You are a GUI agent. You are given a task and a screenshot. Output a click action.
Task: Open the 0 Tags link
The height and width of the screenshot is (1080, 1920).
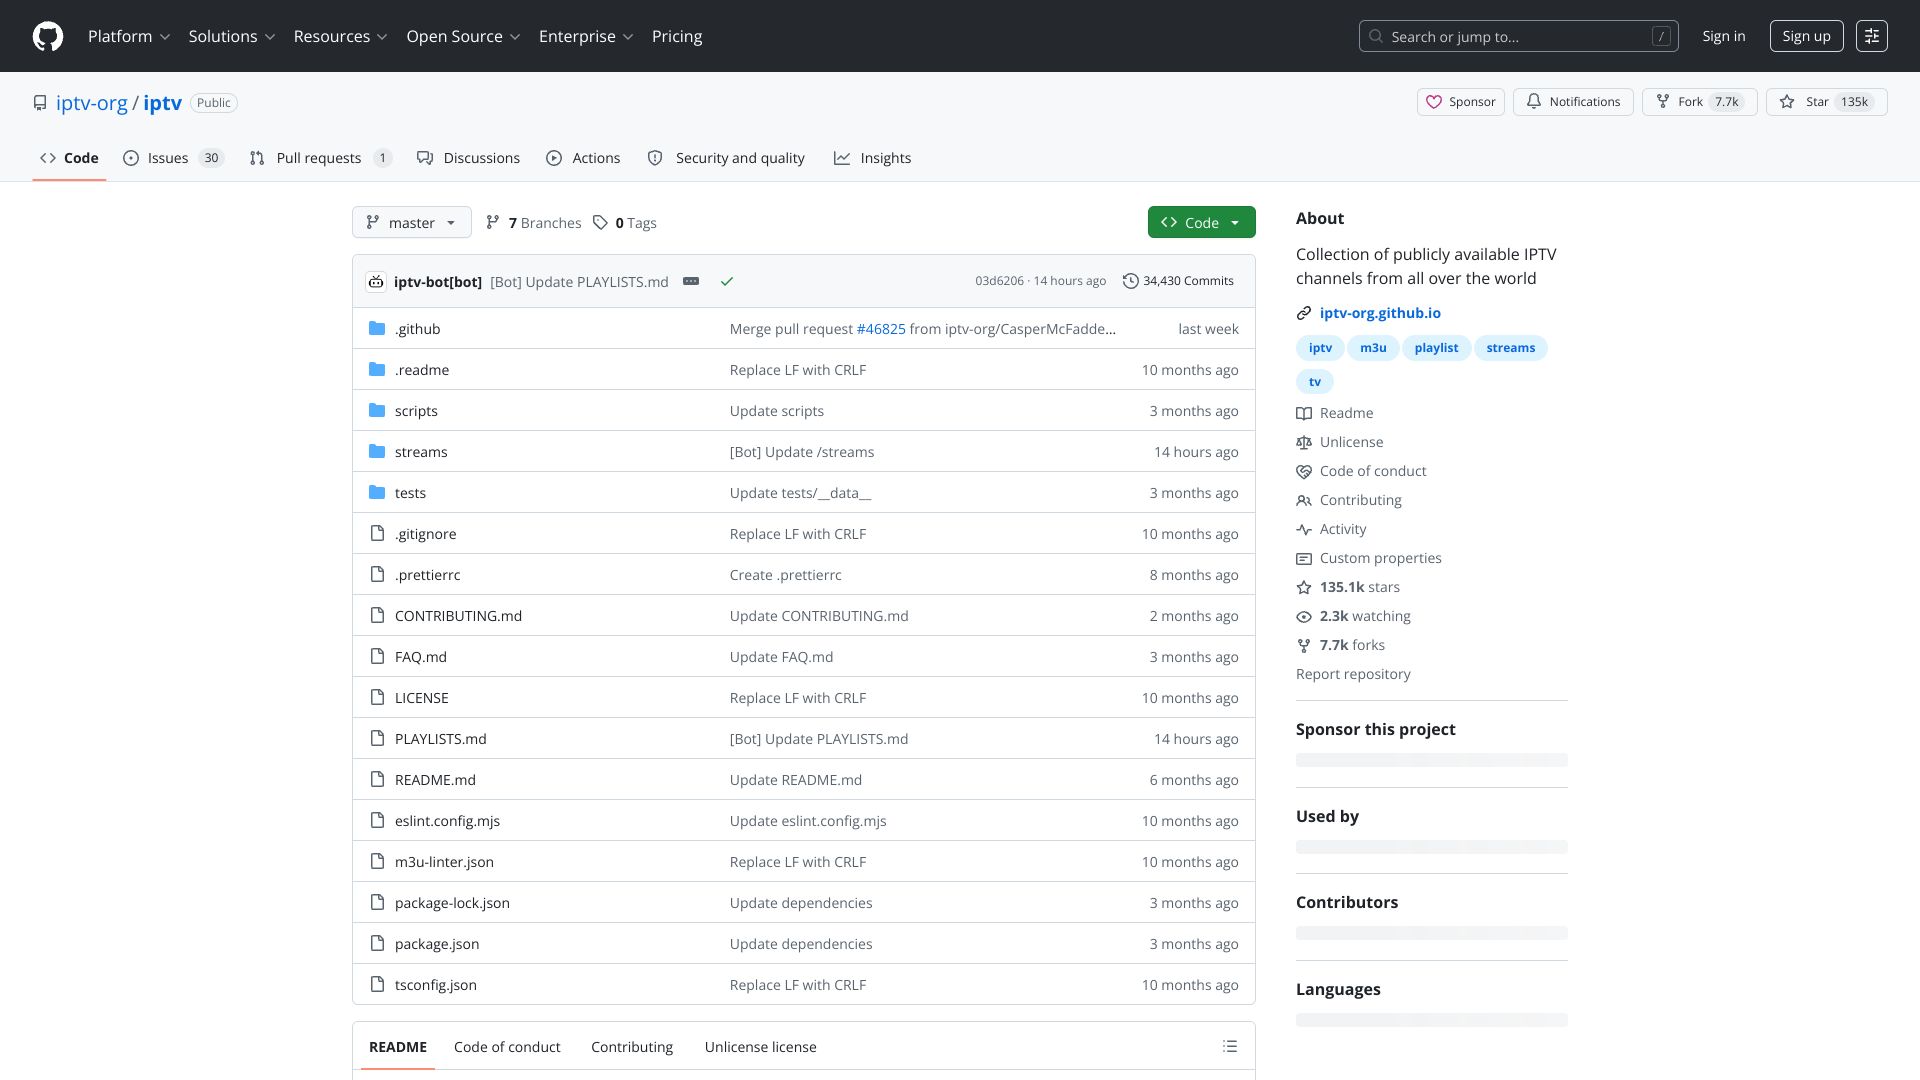tap(625, 222)
